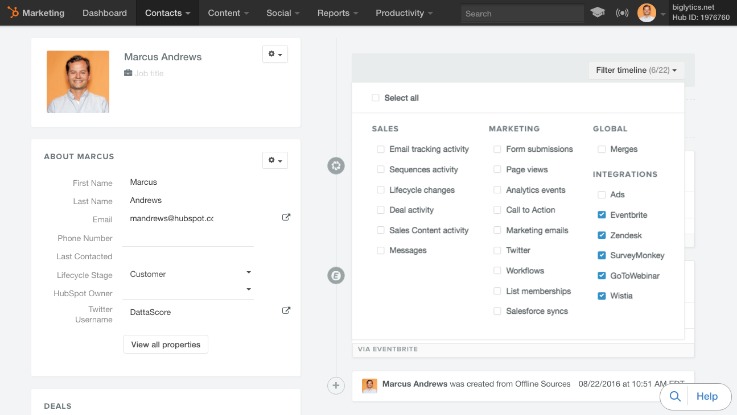
Task: Click View all properties button
Action: point(165,345)
